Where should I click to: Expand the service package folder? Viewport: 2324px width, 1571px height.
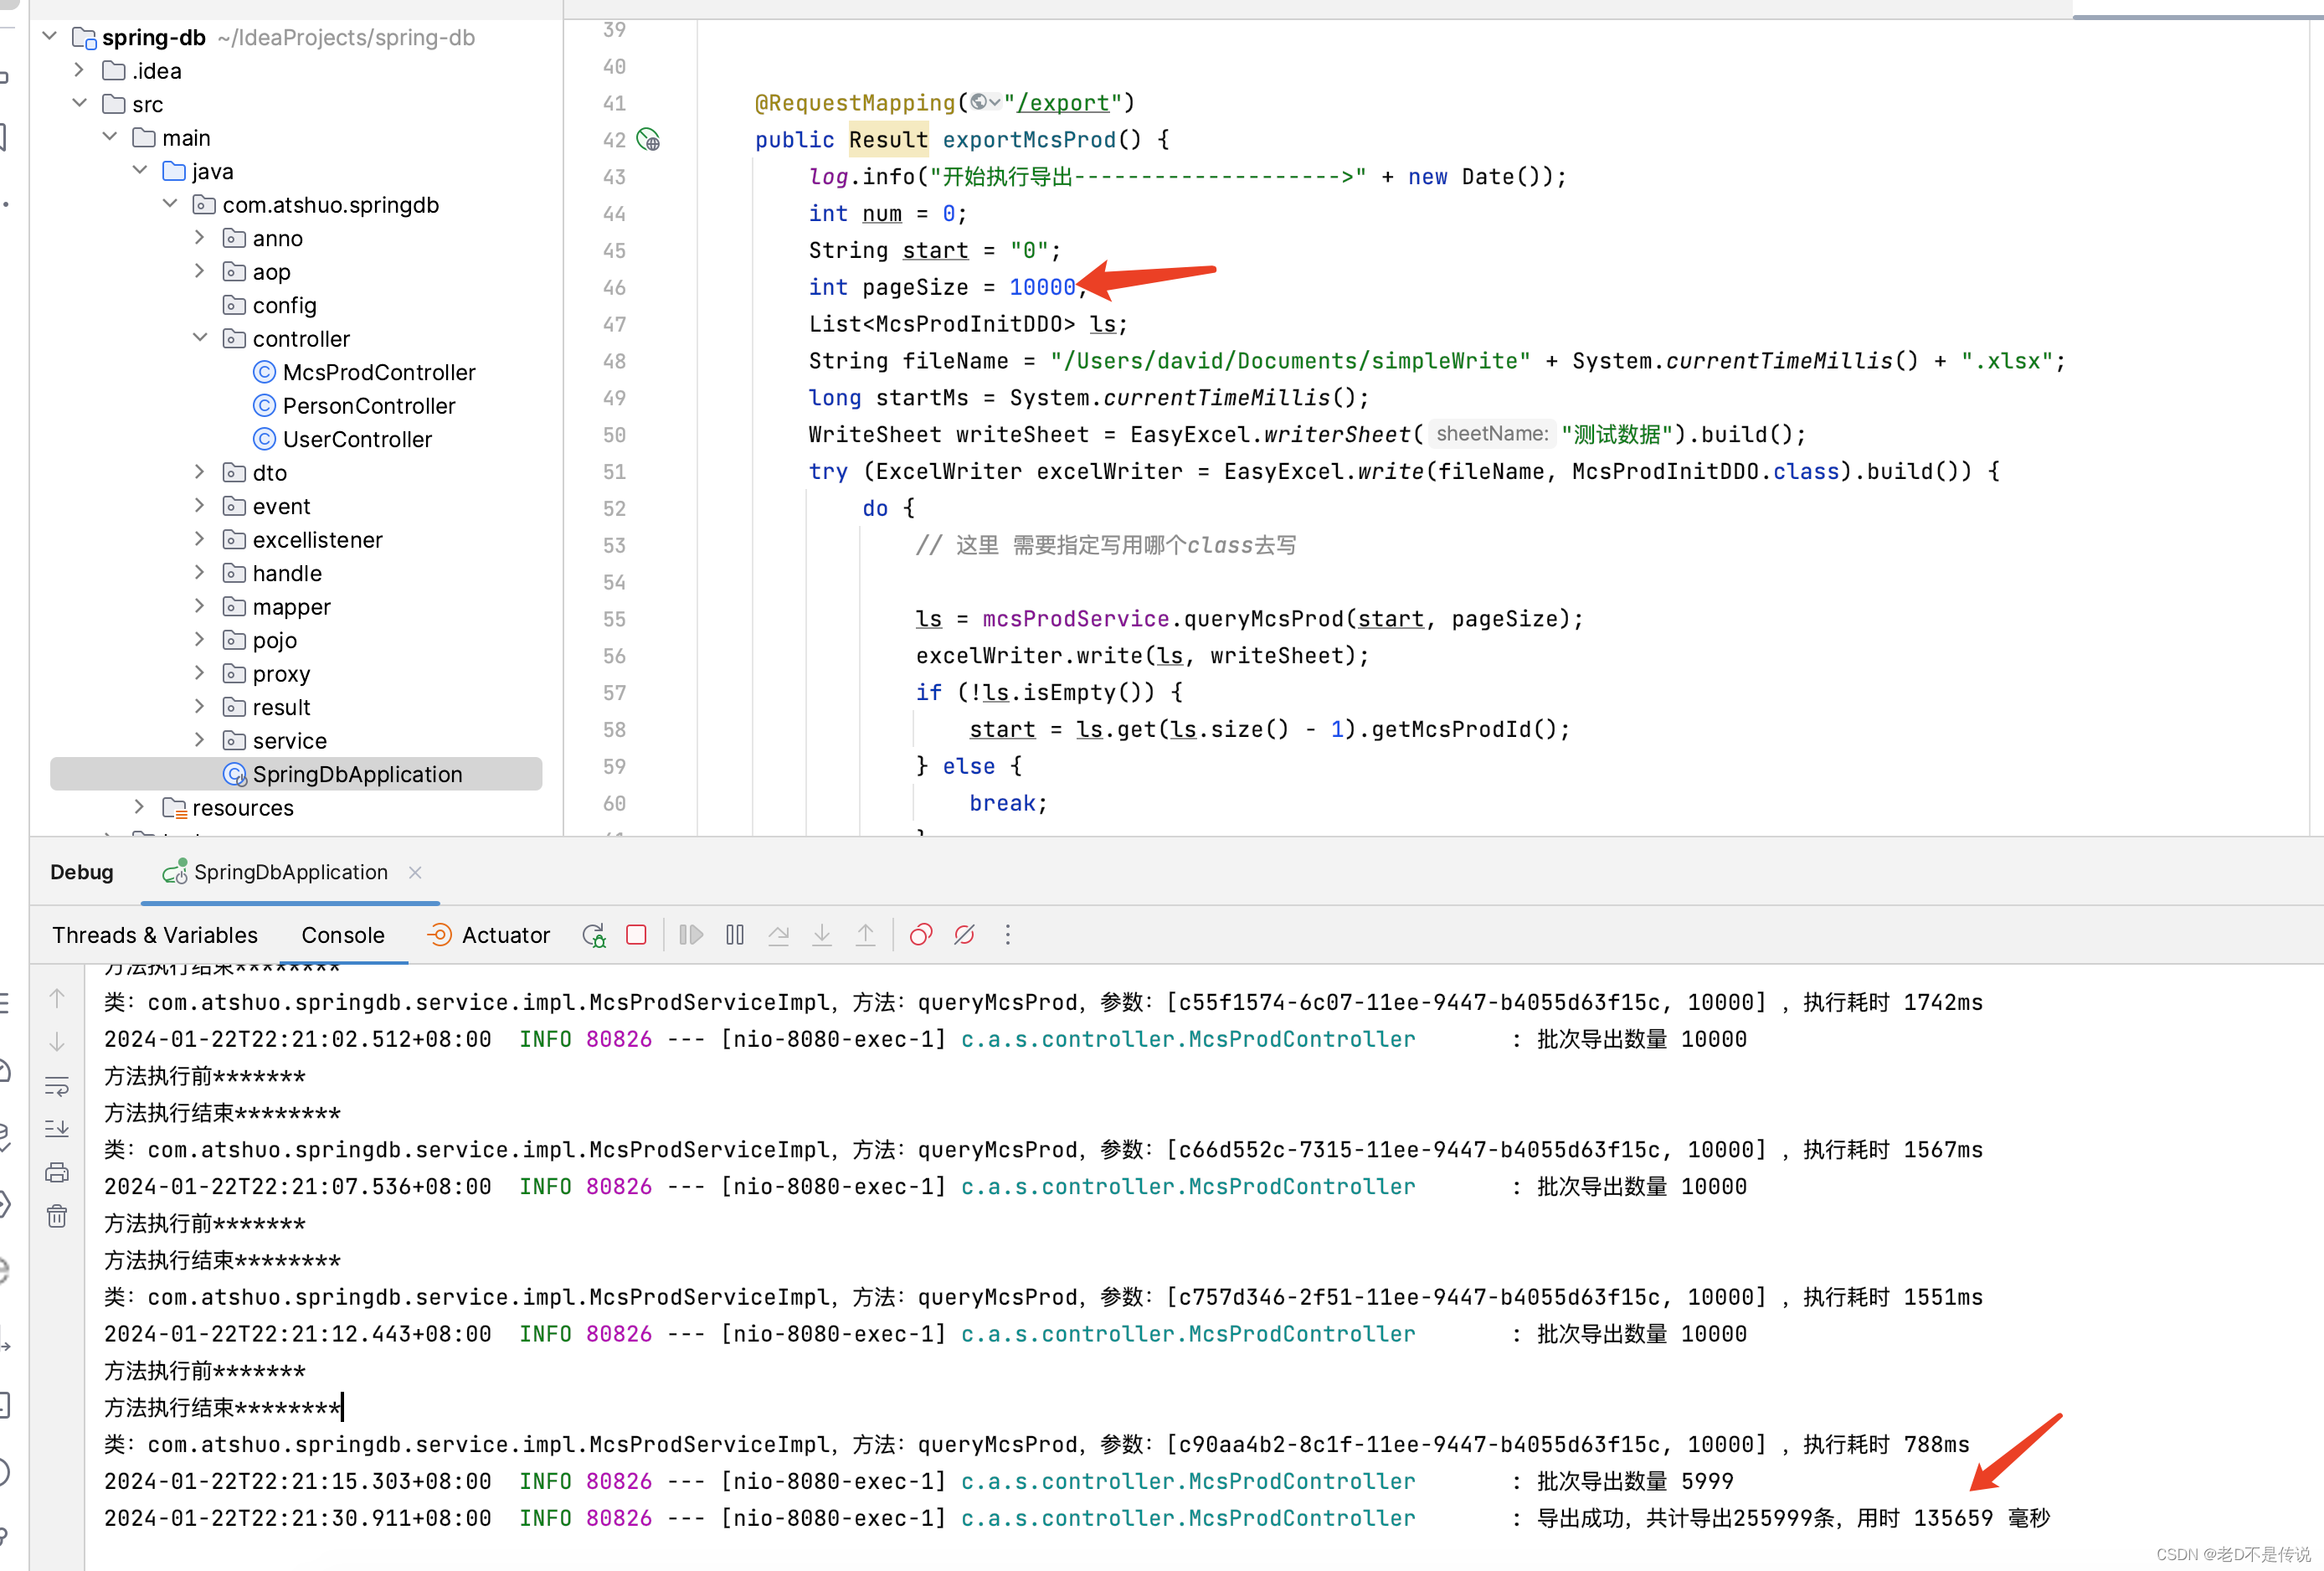point(200,740)
